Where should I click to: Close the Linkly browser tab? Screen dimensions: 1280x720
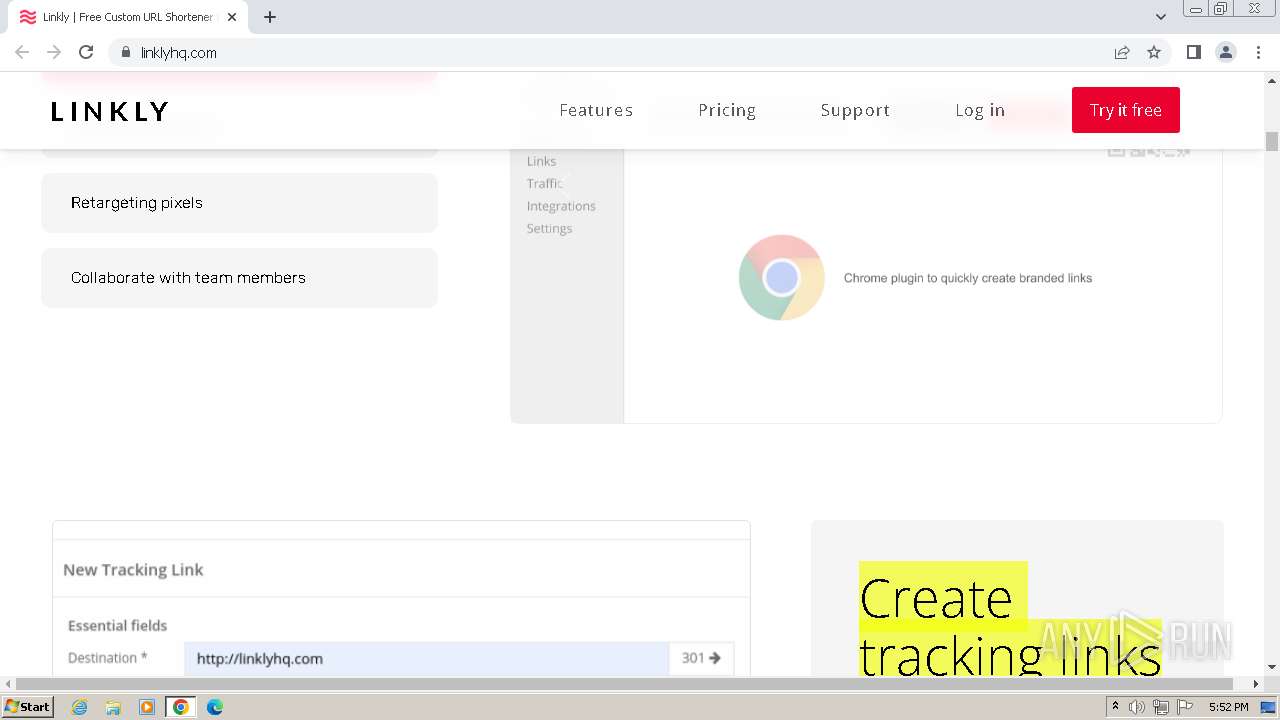(x=232, y=17)
